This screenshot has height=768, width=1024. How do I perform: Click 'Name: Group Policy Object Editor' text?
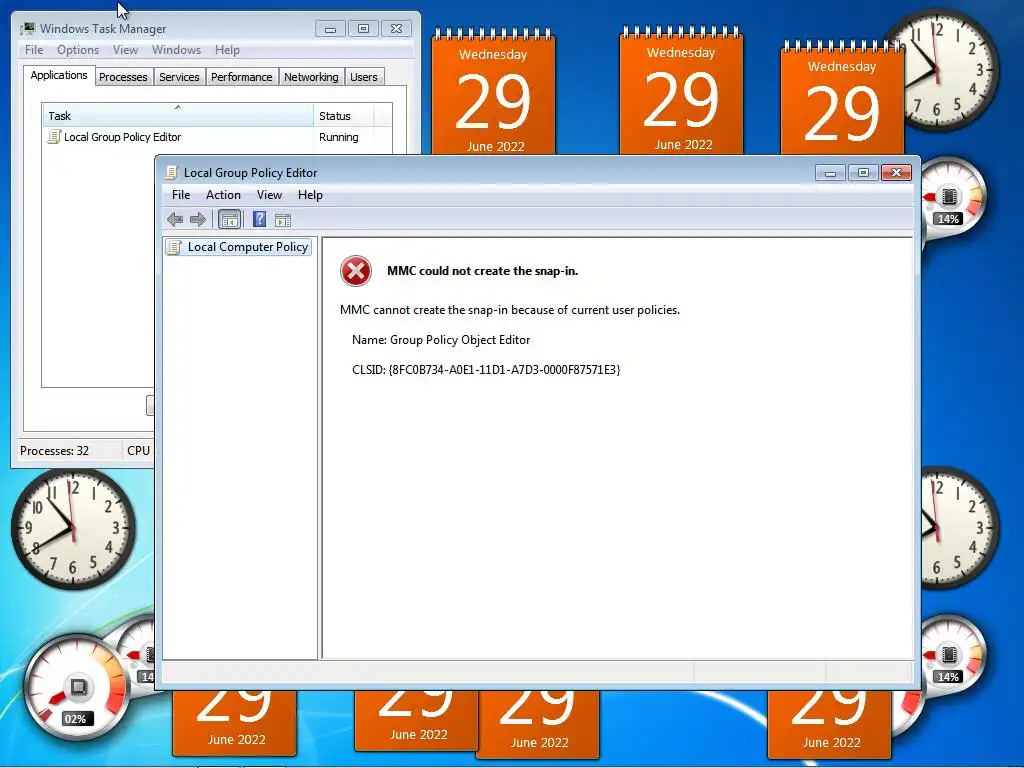pos(441,340)
